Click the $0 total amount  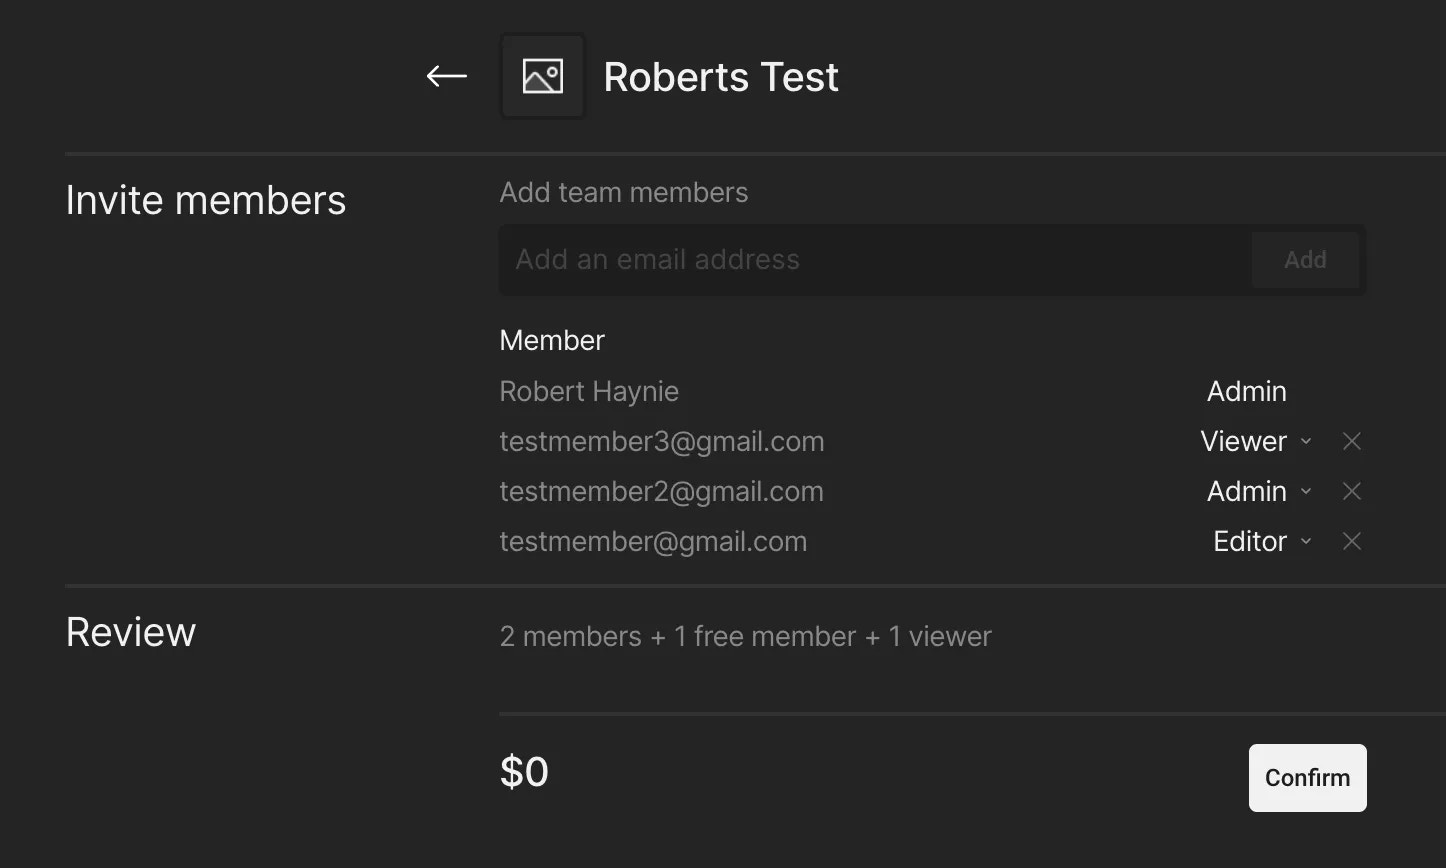pyautogui.click(x=524, y=772)
